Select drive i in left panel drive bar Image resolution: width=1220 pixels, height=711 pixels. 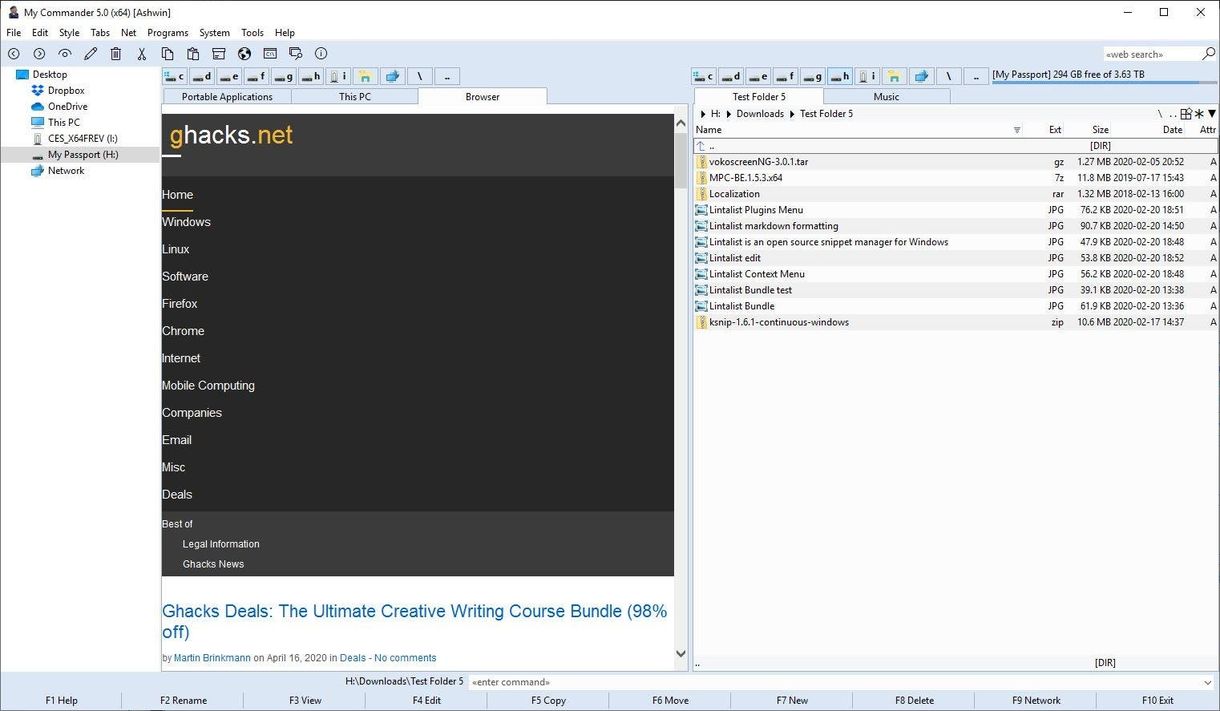[339, 76]
